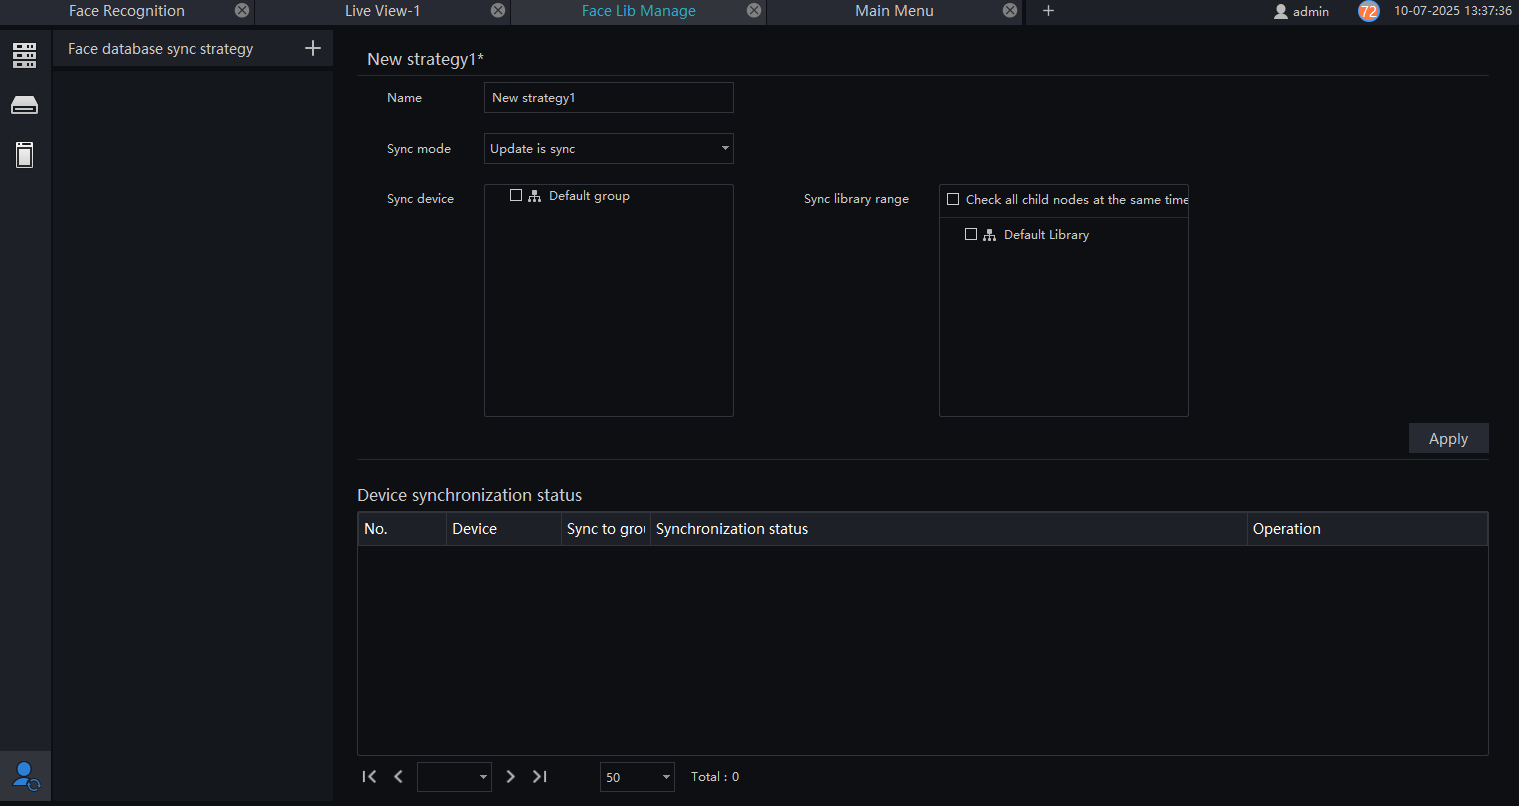Close the Face Lib Manage tab
The width and height of the screenshot is (1519, 806).
[x=754, y=10]
